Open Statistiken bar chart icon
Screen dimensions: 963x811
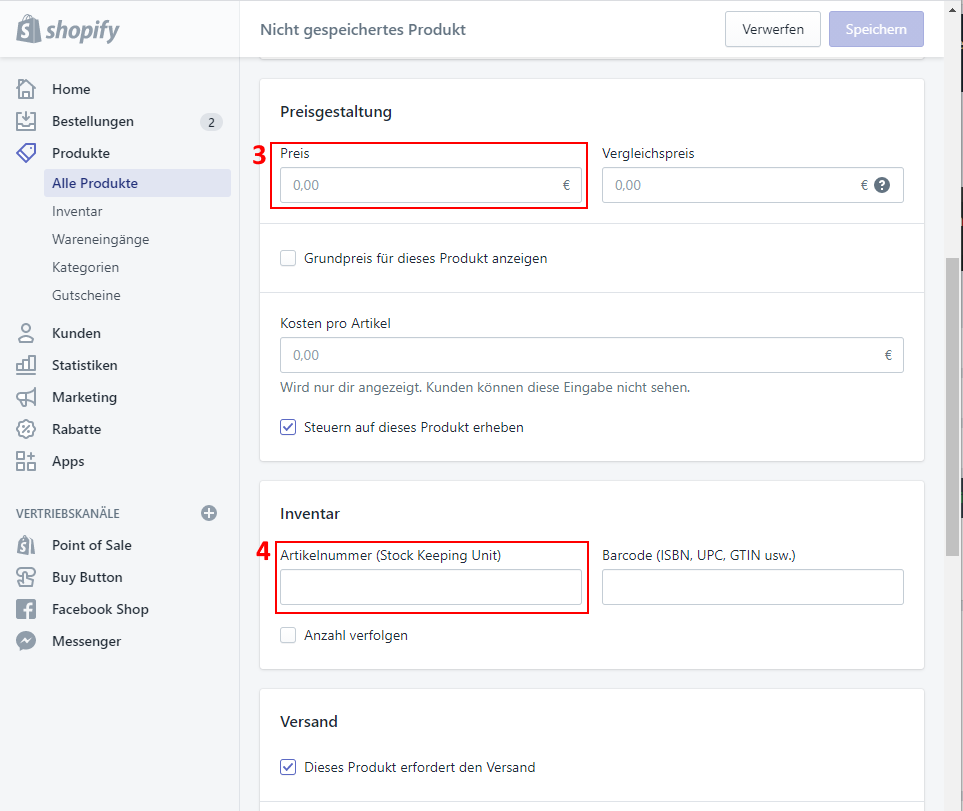26,365
